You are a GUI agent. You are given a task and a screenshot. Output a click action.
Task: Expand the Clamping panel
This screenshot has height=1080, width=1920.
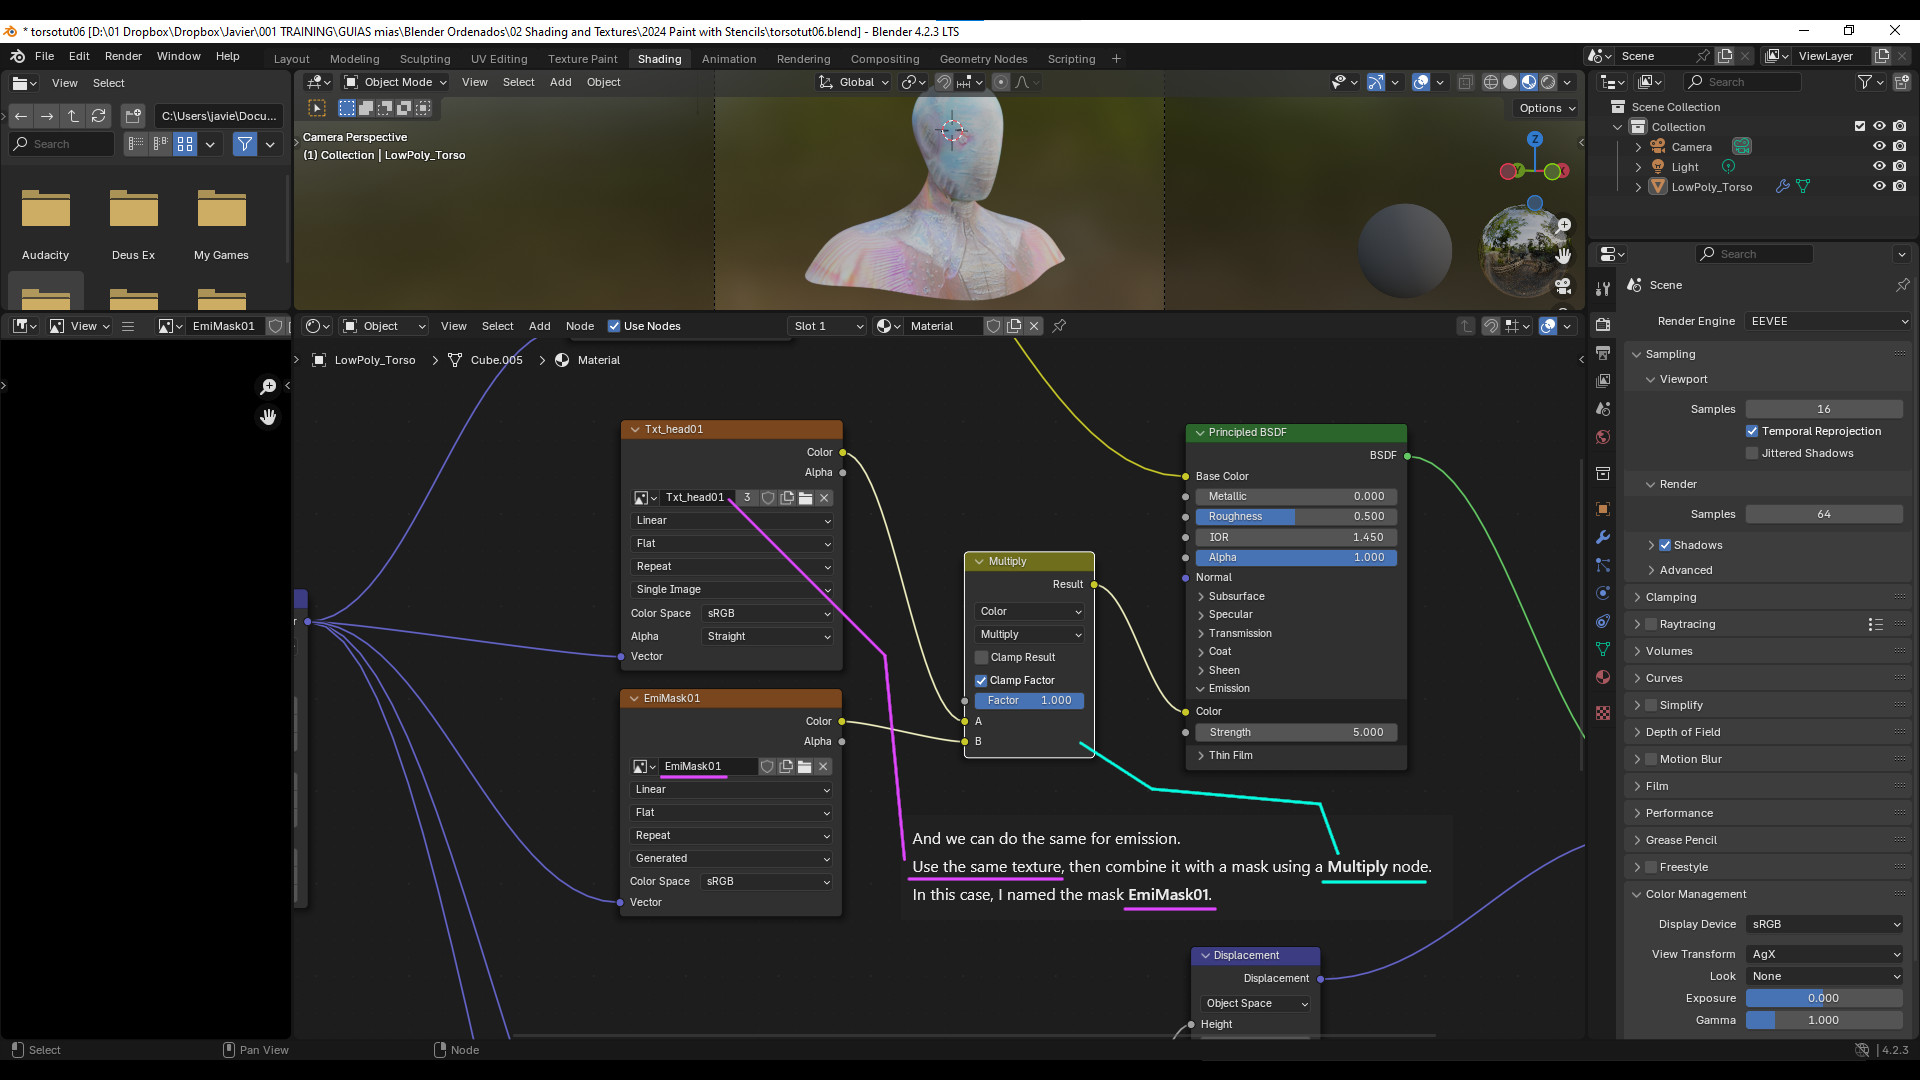click(1670, 597)
